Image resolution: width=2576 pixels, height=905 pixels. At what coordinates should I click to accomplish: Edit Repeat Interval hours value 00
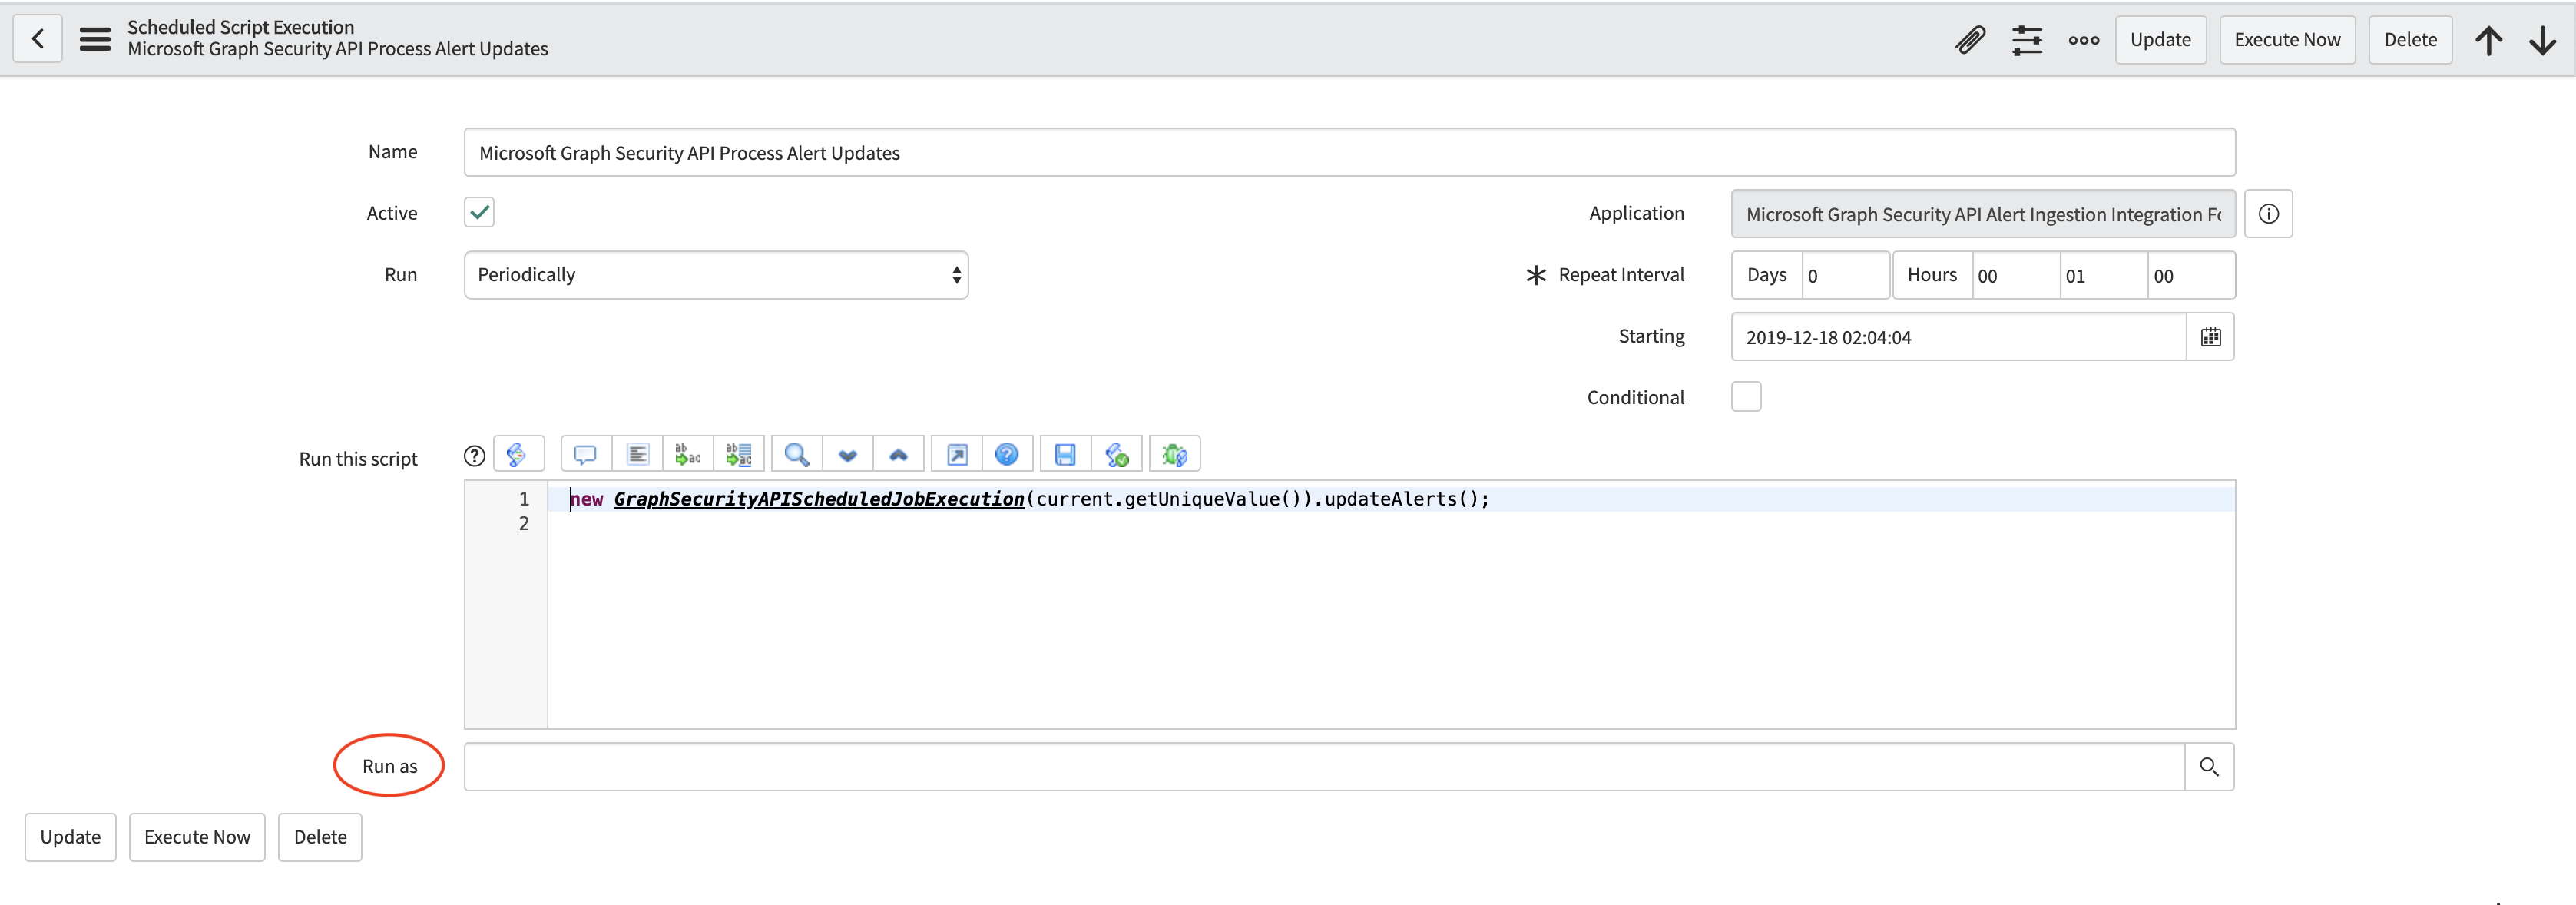click(2016, 276)
